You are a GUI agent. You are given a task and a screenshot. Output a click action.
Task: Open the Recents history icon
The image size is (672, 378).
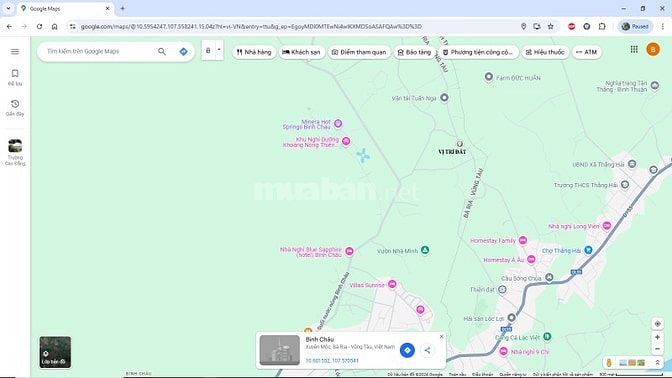click(15, 108)
